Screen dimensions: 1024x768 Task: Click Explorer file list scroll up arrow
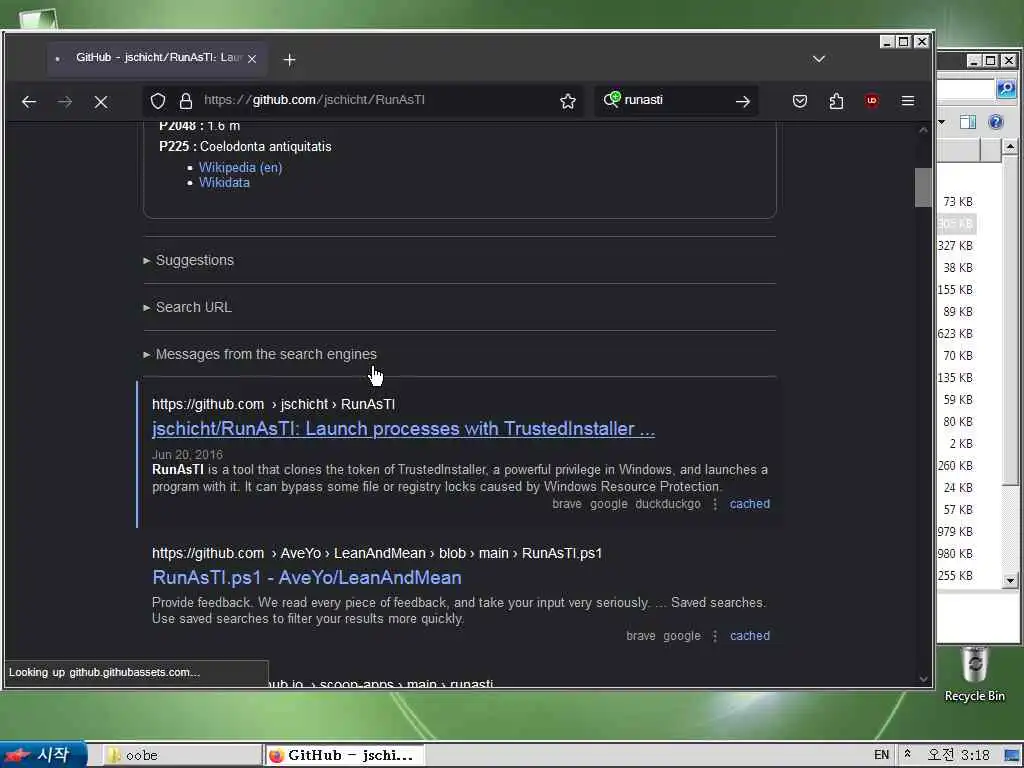coord(1010,146)
